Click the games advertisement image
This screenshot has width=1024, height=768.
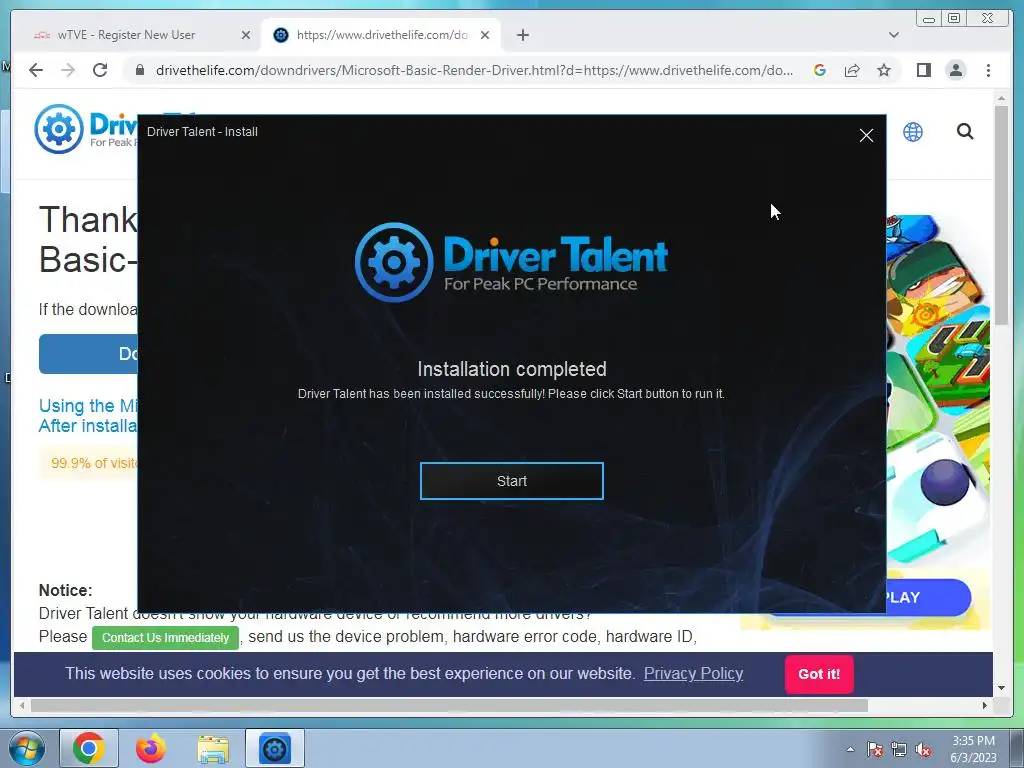click(938, 389)
